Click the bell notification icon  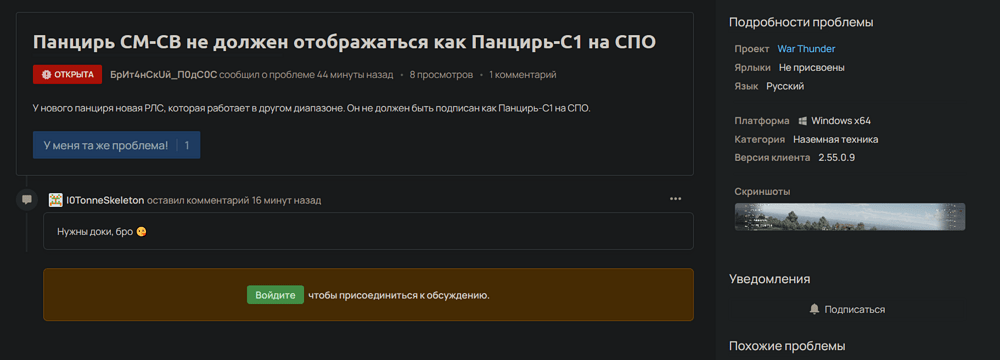[x=814, y=309]
